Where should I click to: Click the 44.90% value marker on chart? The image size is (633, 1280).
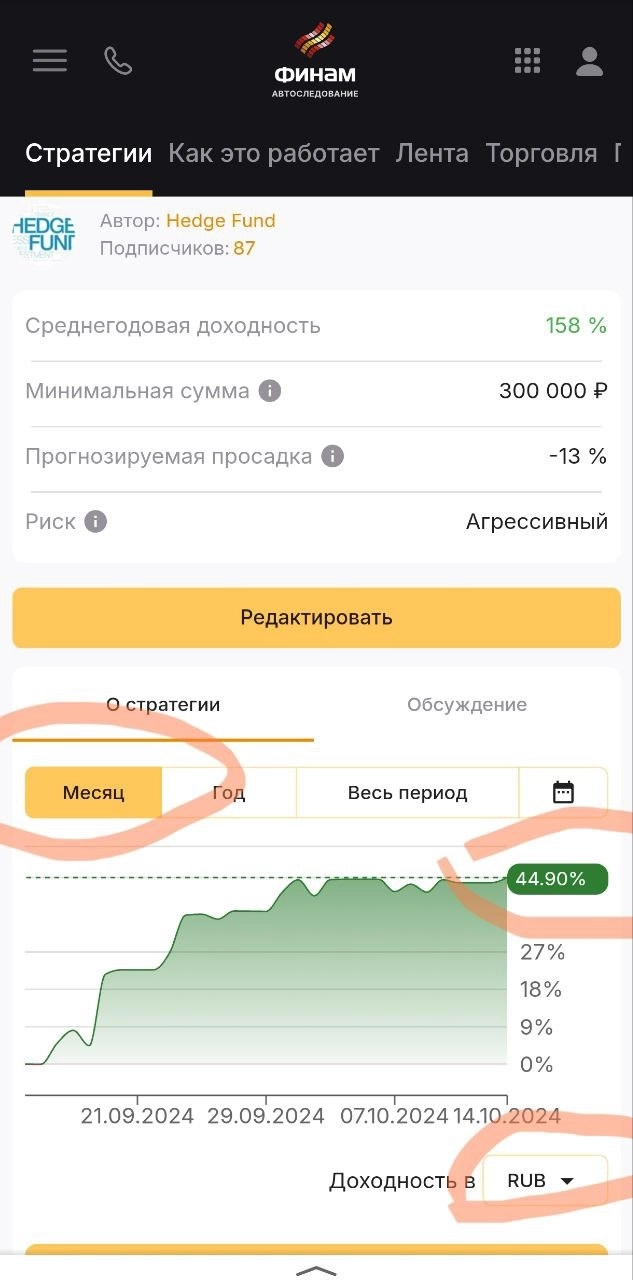pos(557,879)
